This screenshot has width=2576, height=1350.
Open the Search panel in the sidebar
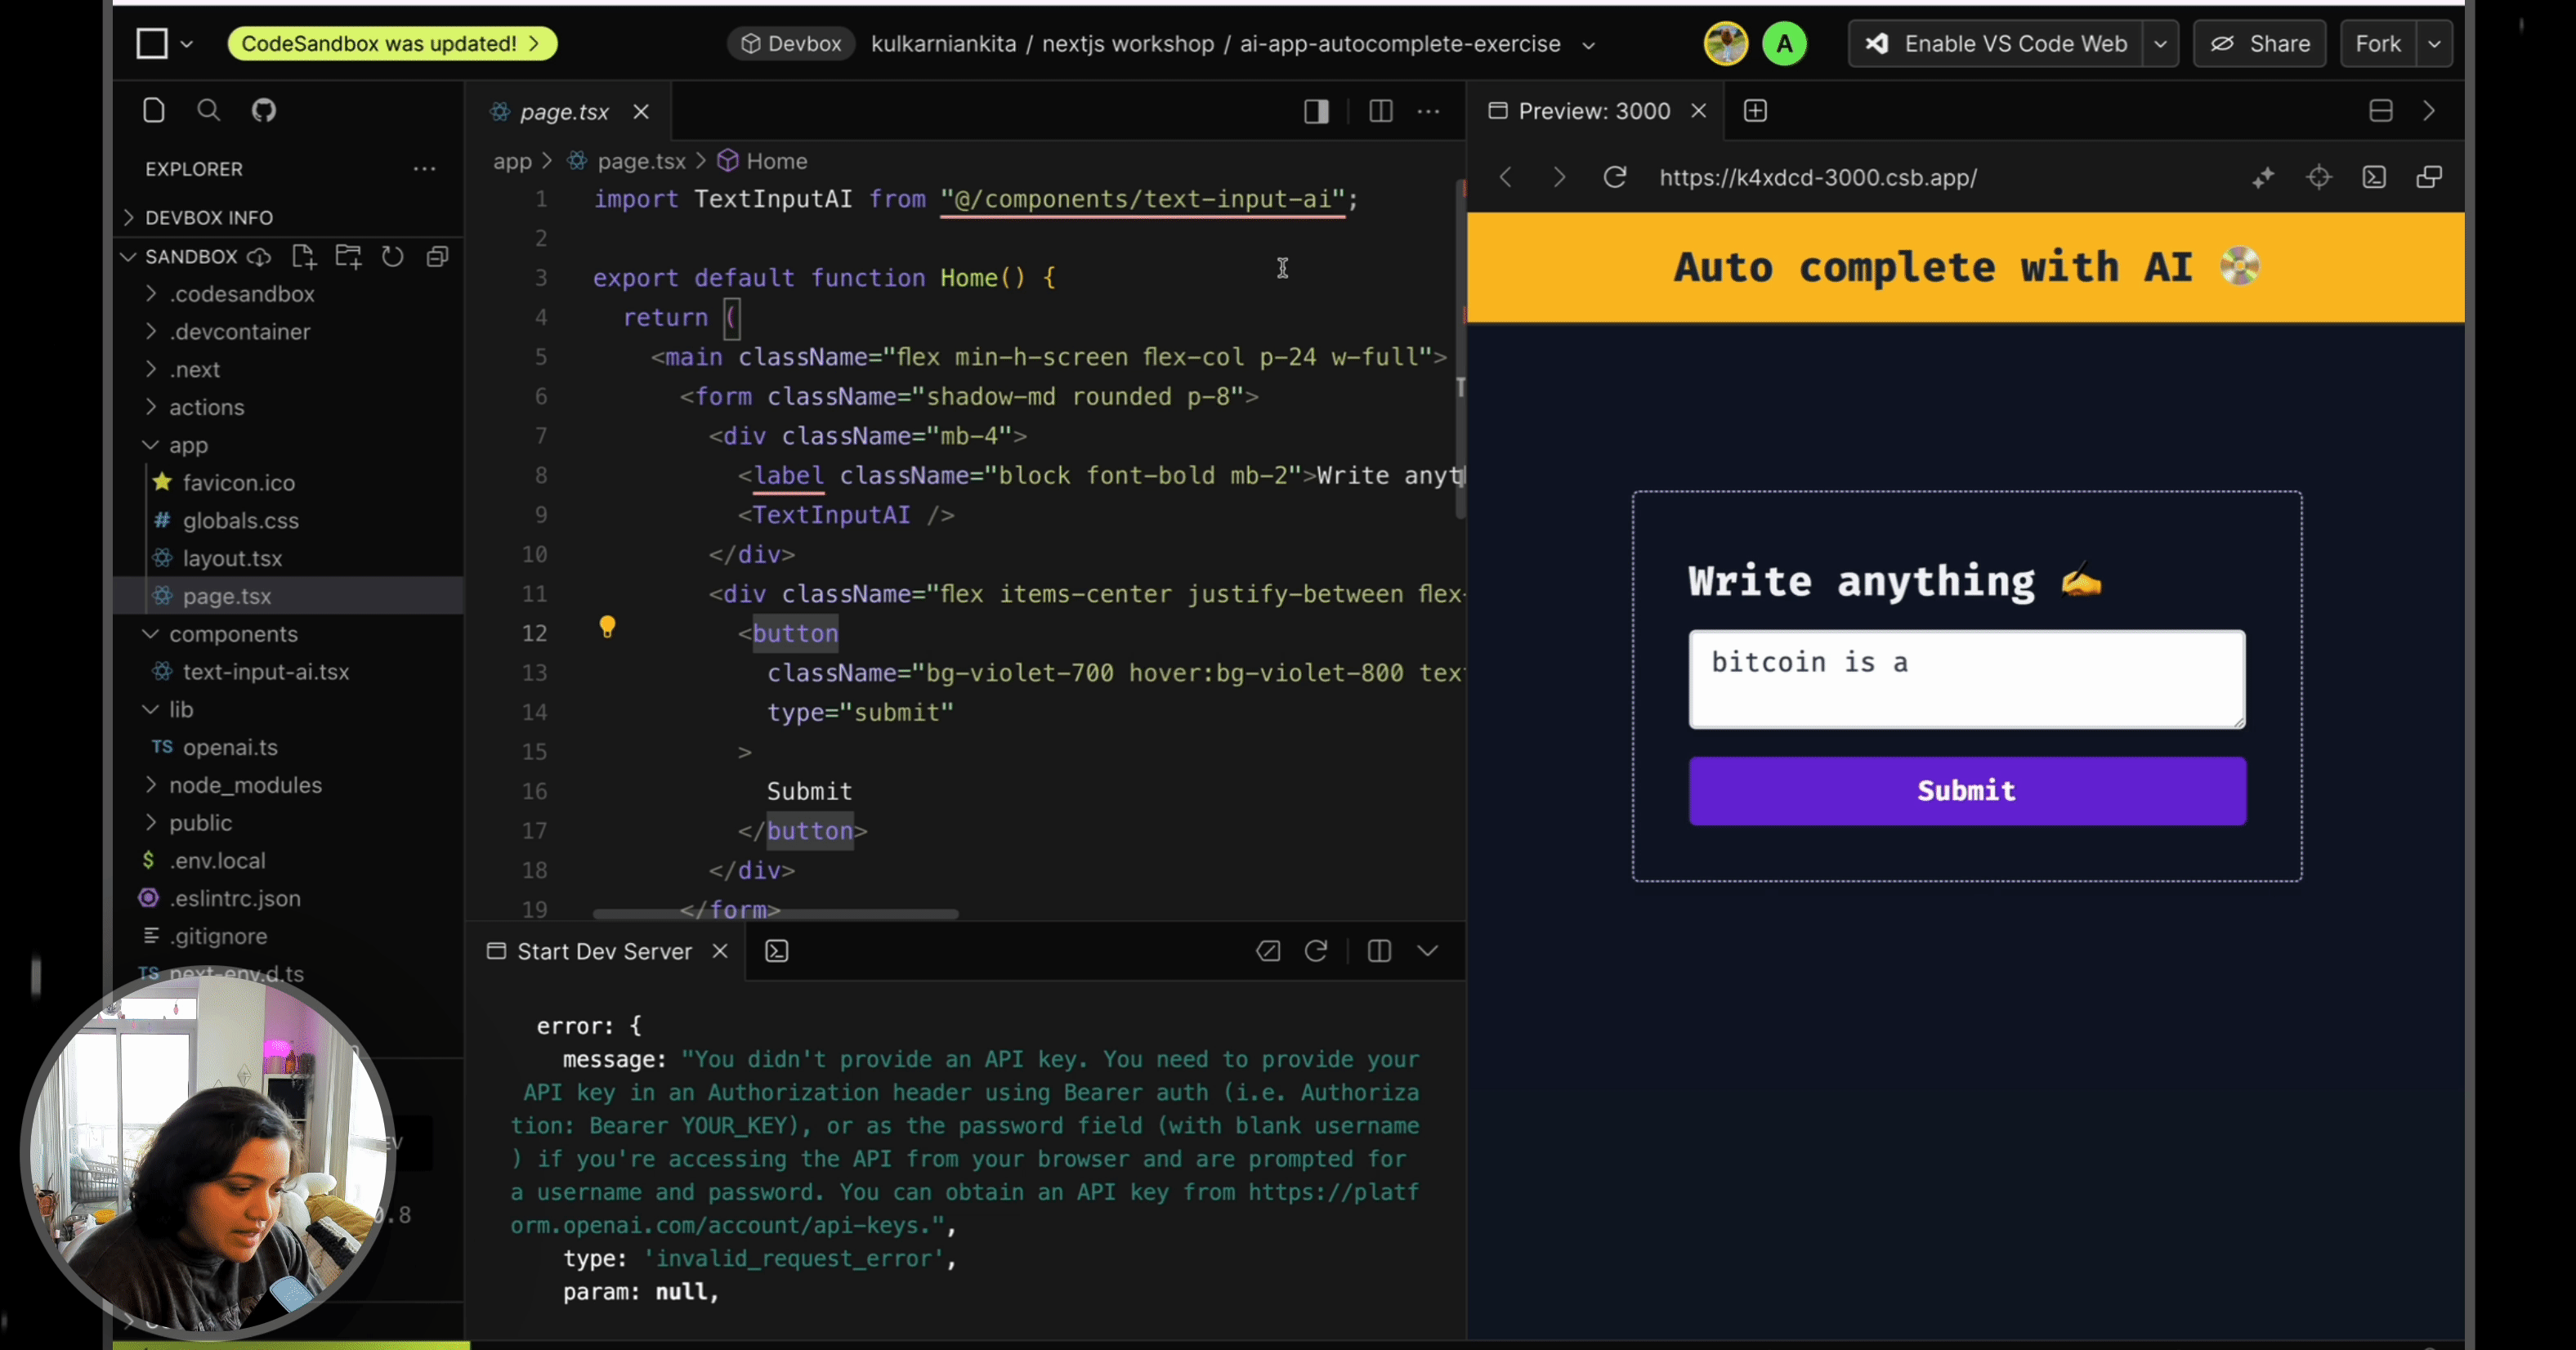pyautogui.click(x=209, y=110)
